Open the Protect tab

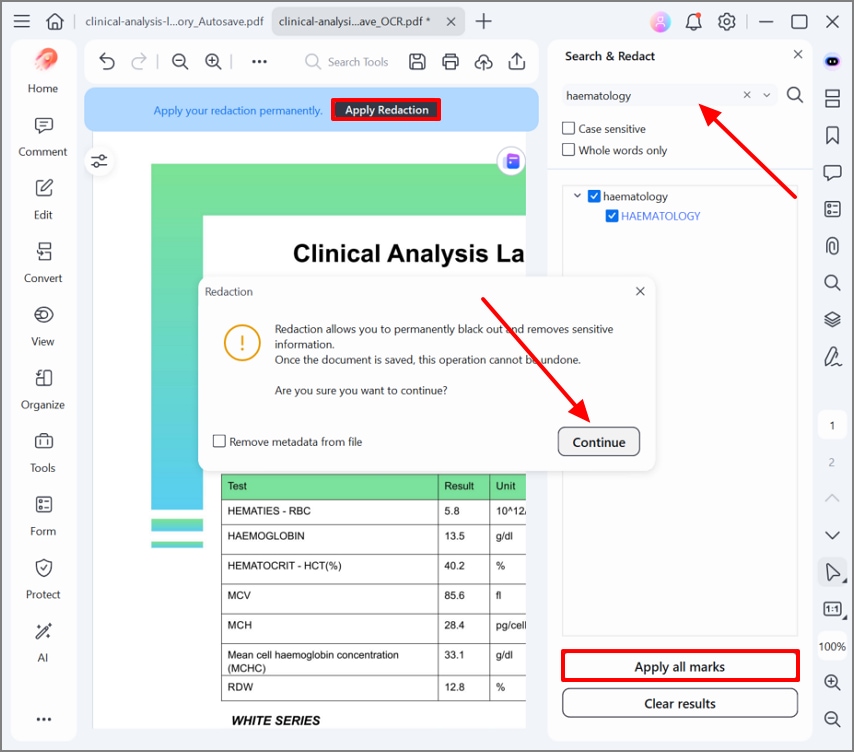tap(43, 579)
